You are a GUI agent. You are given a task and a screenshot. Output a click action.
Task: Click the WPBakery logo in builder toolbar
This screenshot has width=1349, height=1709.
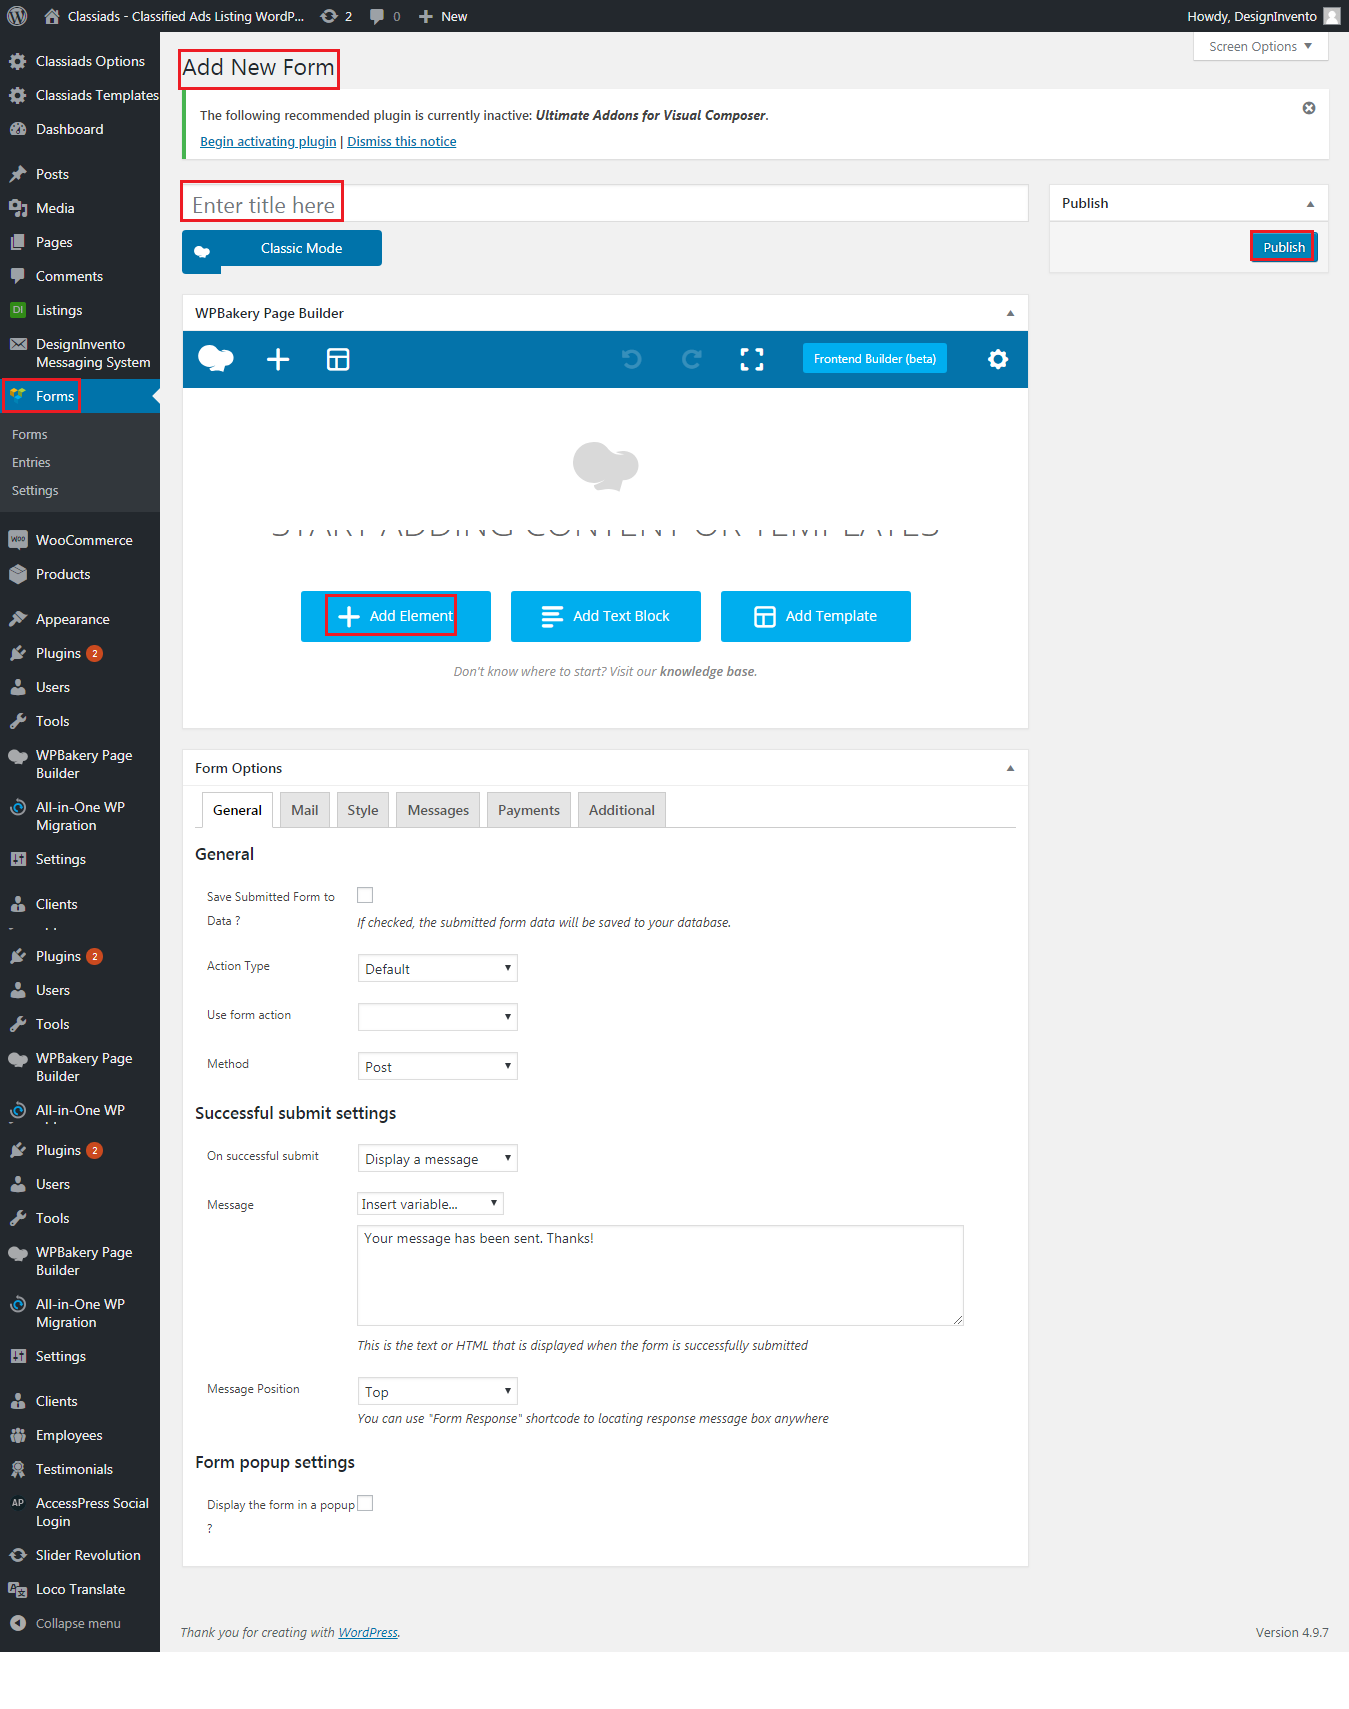(216, 359)
